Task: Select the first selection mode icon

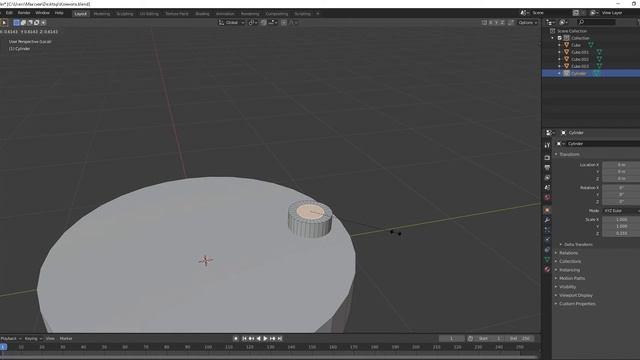Action: click(x=16, y=22)
